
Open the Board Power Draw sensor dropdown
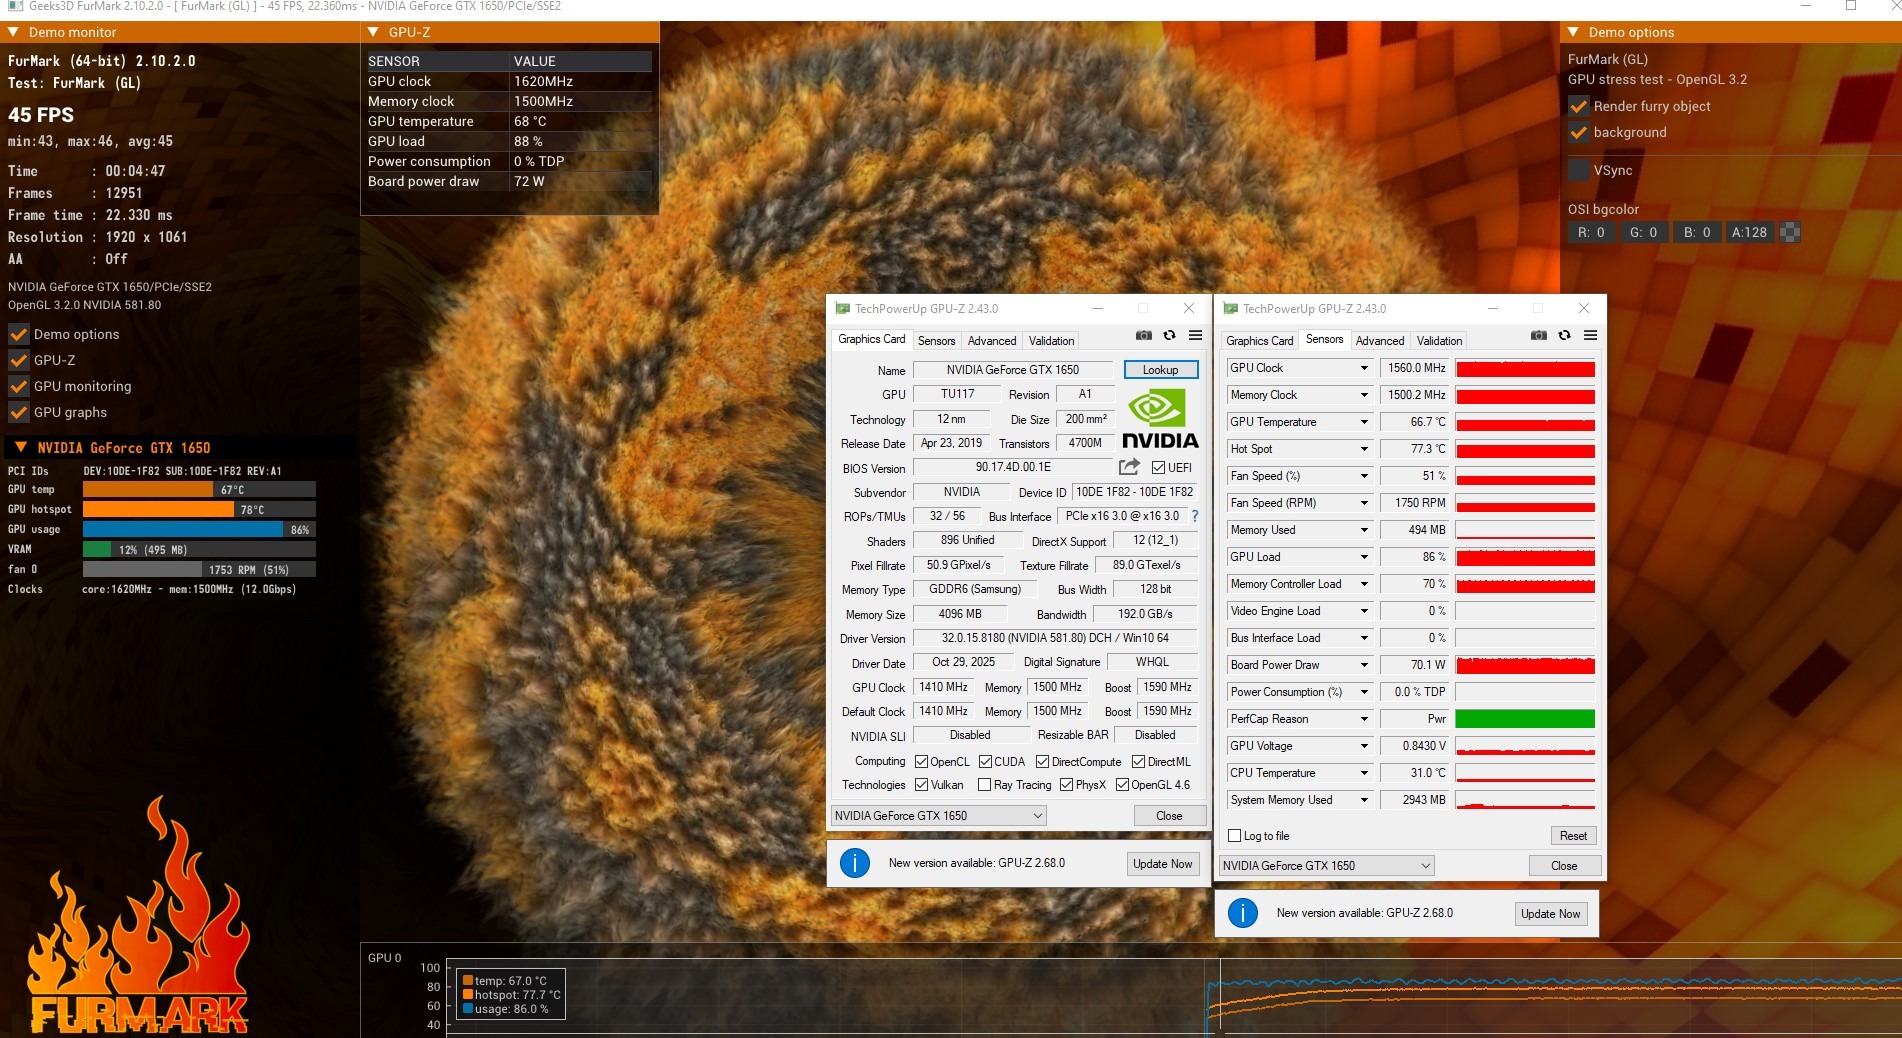[x=1364, y=665]
